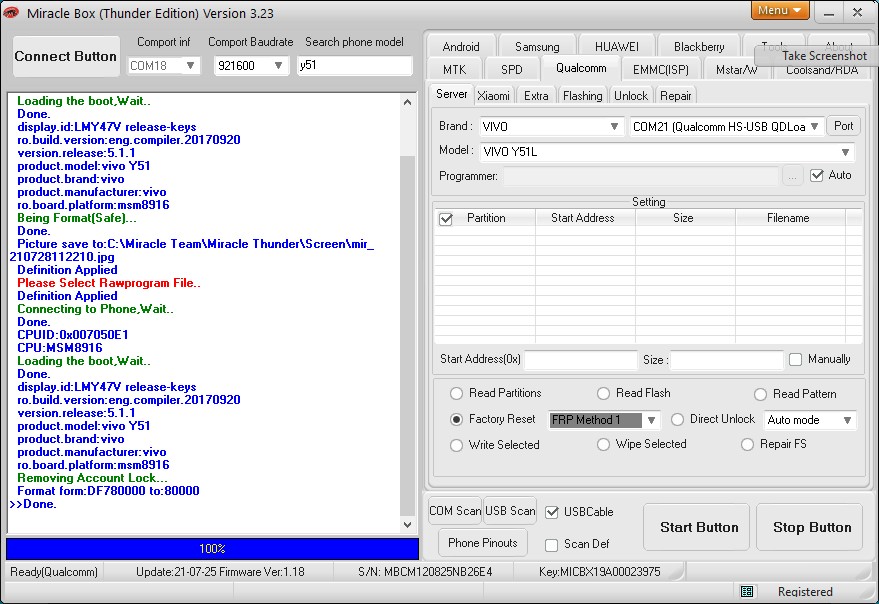Open the Repair sub-tab
Screen dimensions: 879x604
click(x=676, y=96)
